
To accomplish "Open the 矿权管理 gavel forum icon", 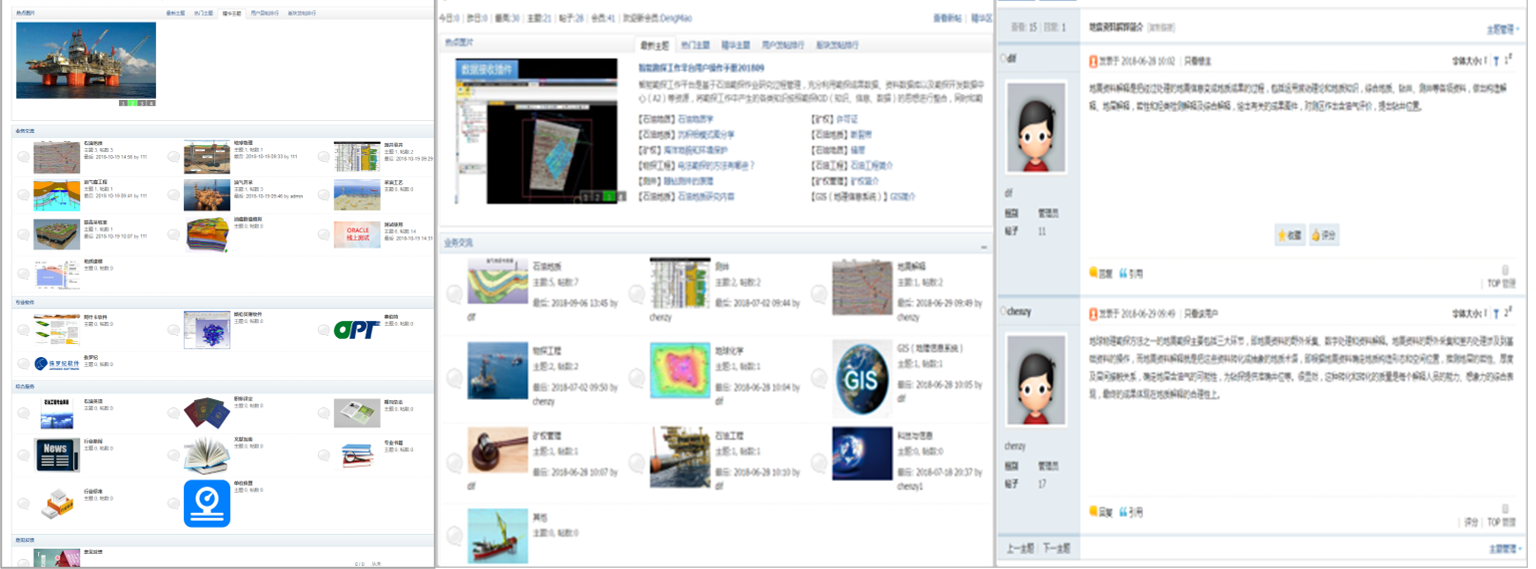I will point(498,450).
